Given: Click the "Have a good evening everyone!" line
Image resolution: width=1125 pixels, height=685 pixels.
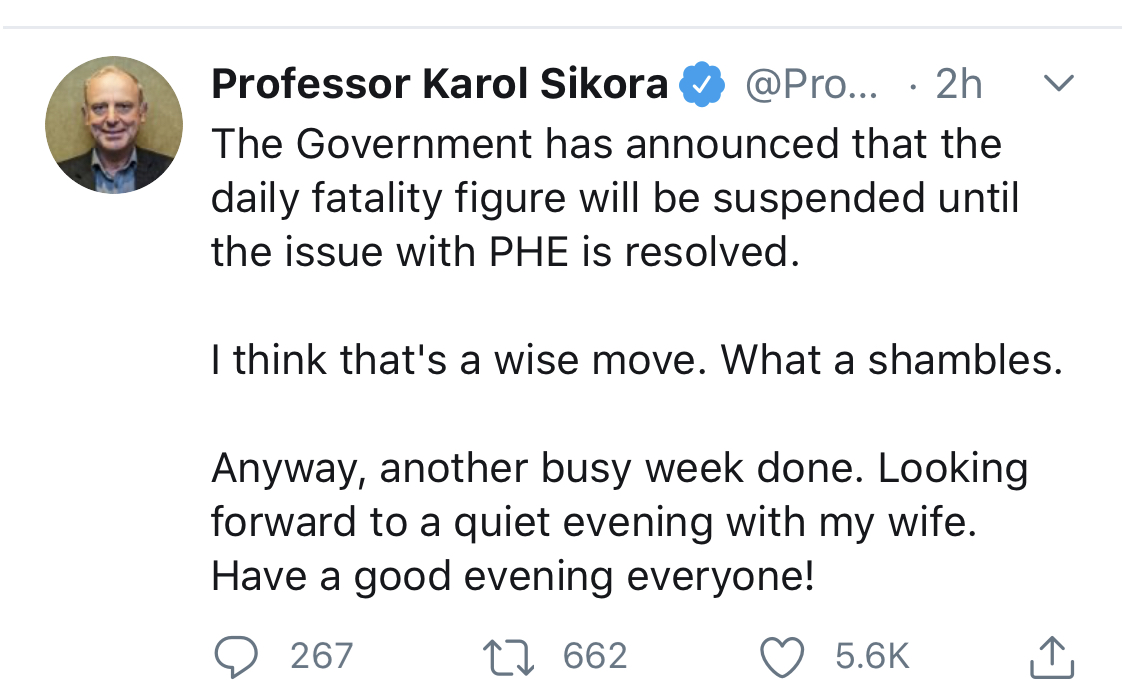Looking at the screenshot, I should 513,577.
